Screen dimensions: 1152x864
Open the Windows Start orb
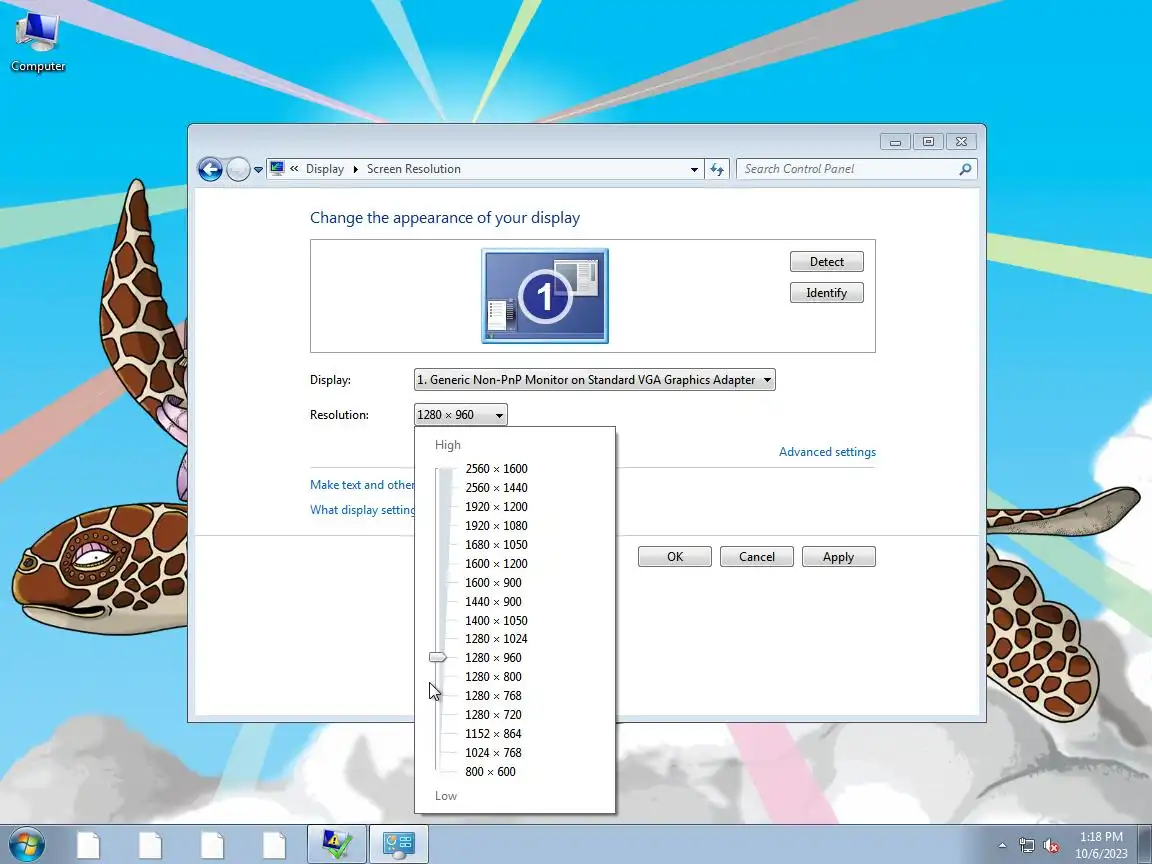click(27, 845)
